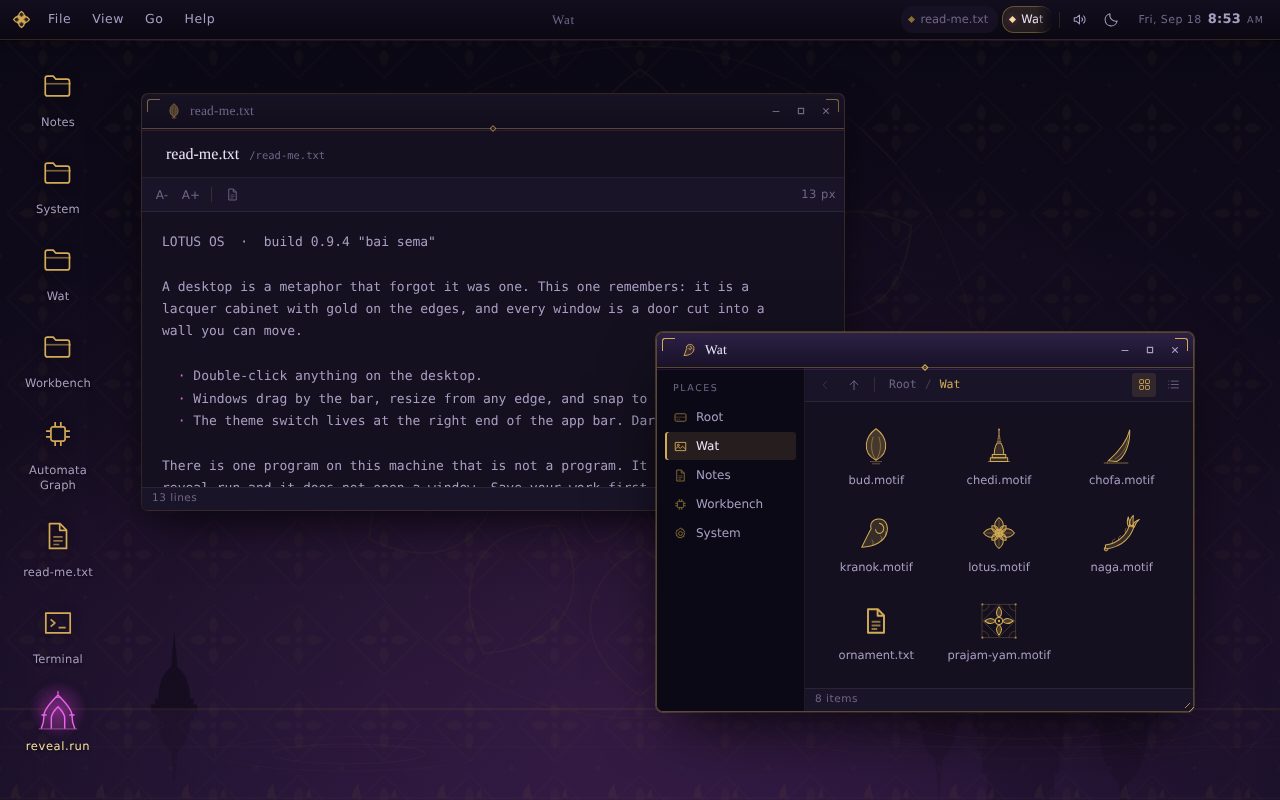Image resolution: width=1280 pixels, height=800 pixels.
Task: Open bud.motif in the Wat window
Action: click(x=876, y=458)
